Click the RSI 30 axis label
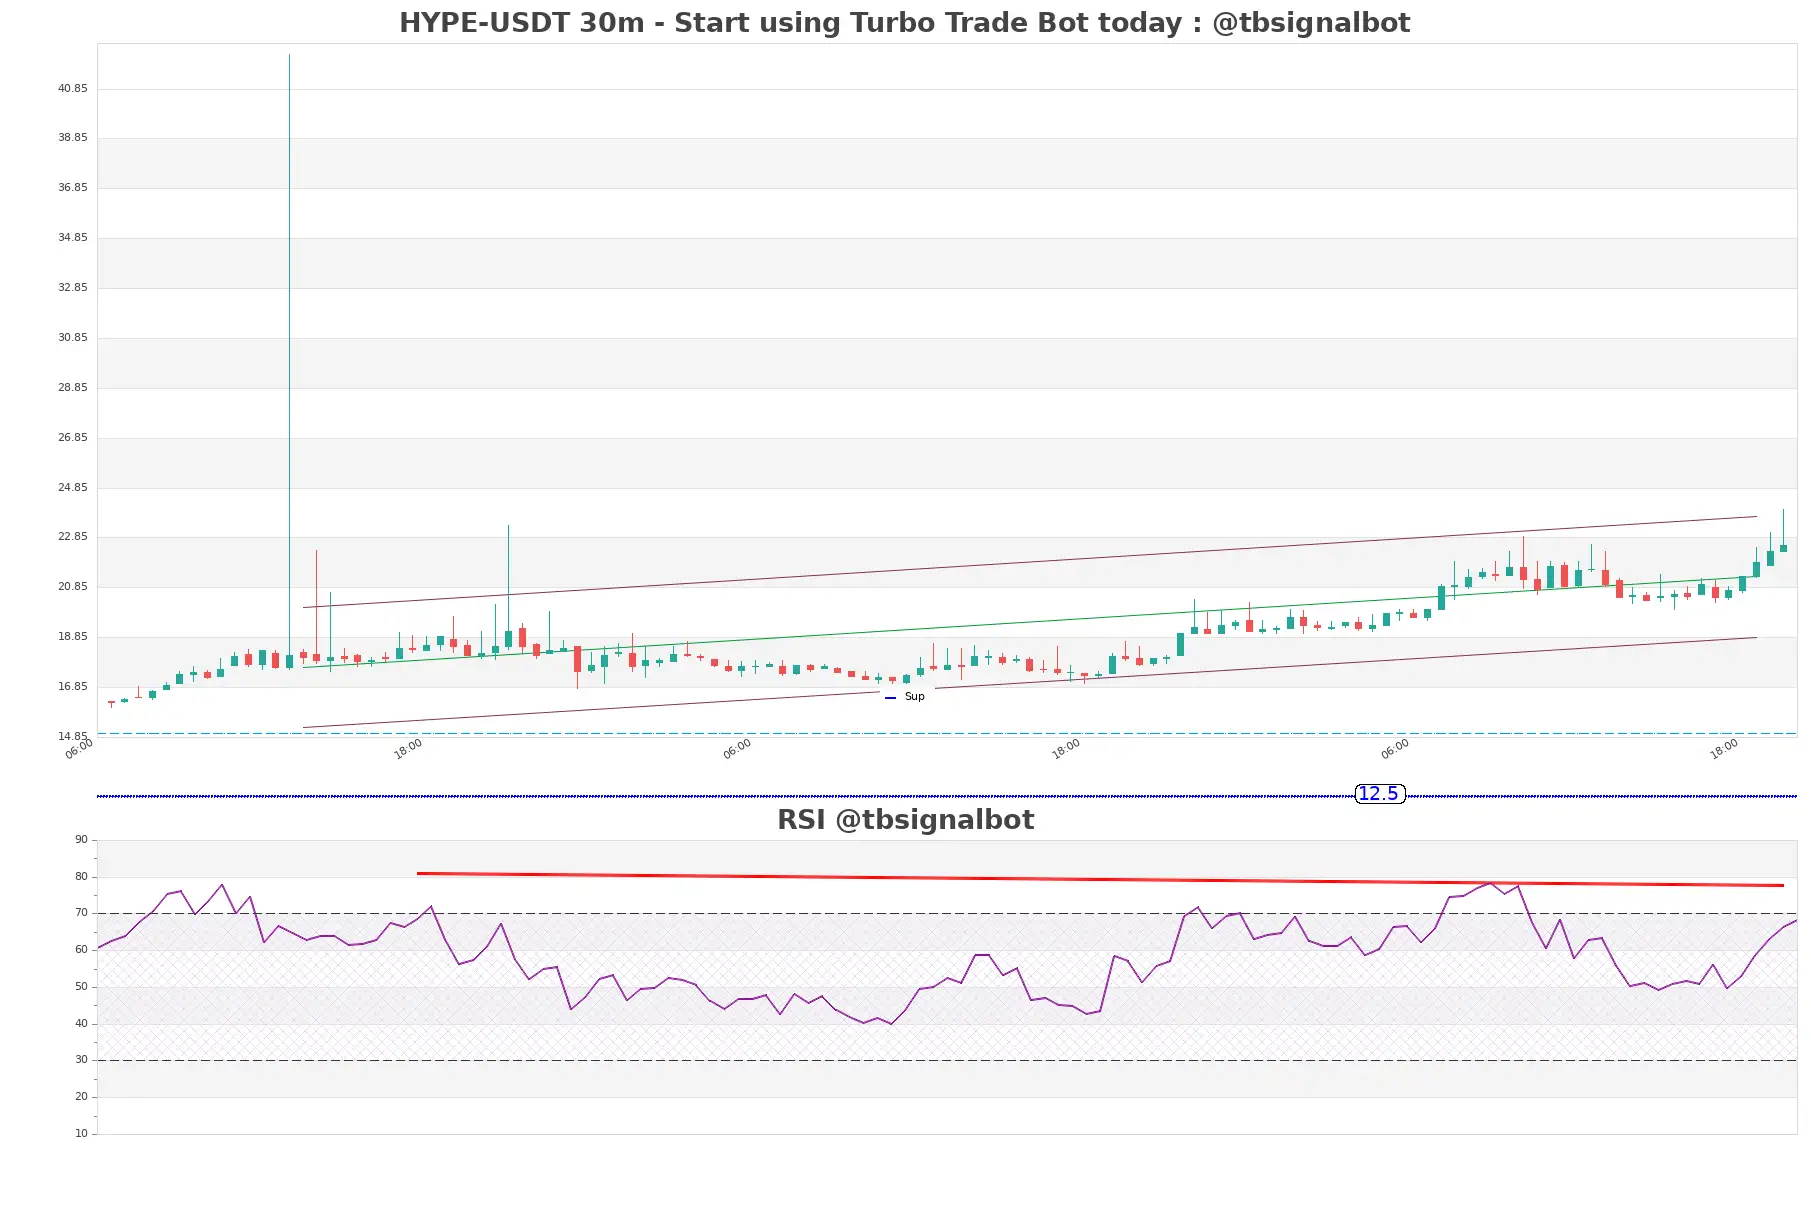 coord(81,1060)
